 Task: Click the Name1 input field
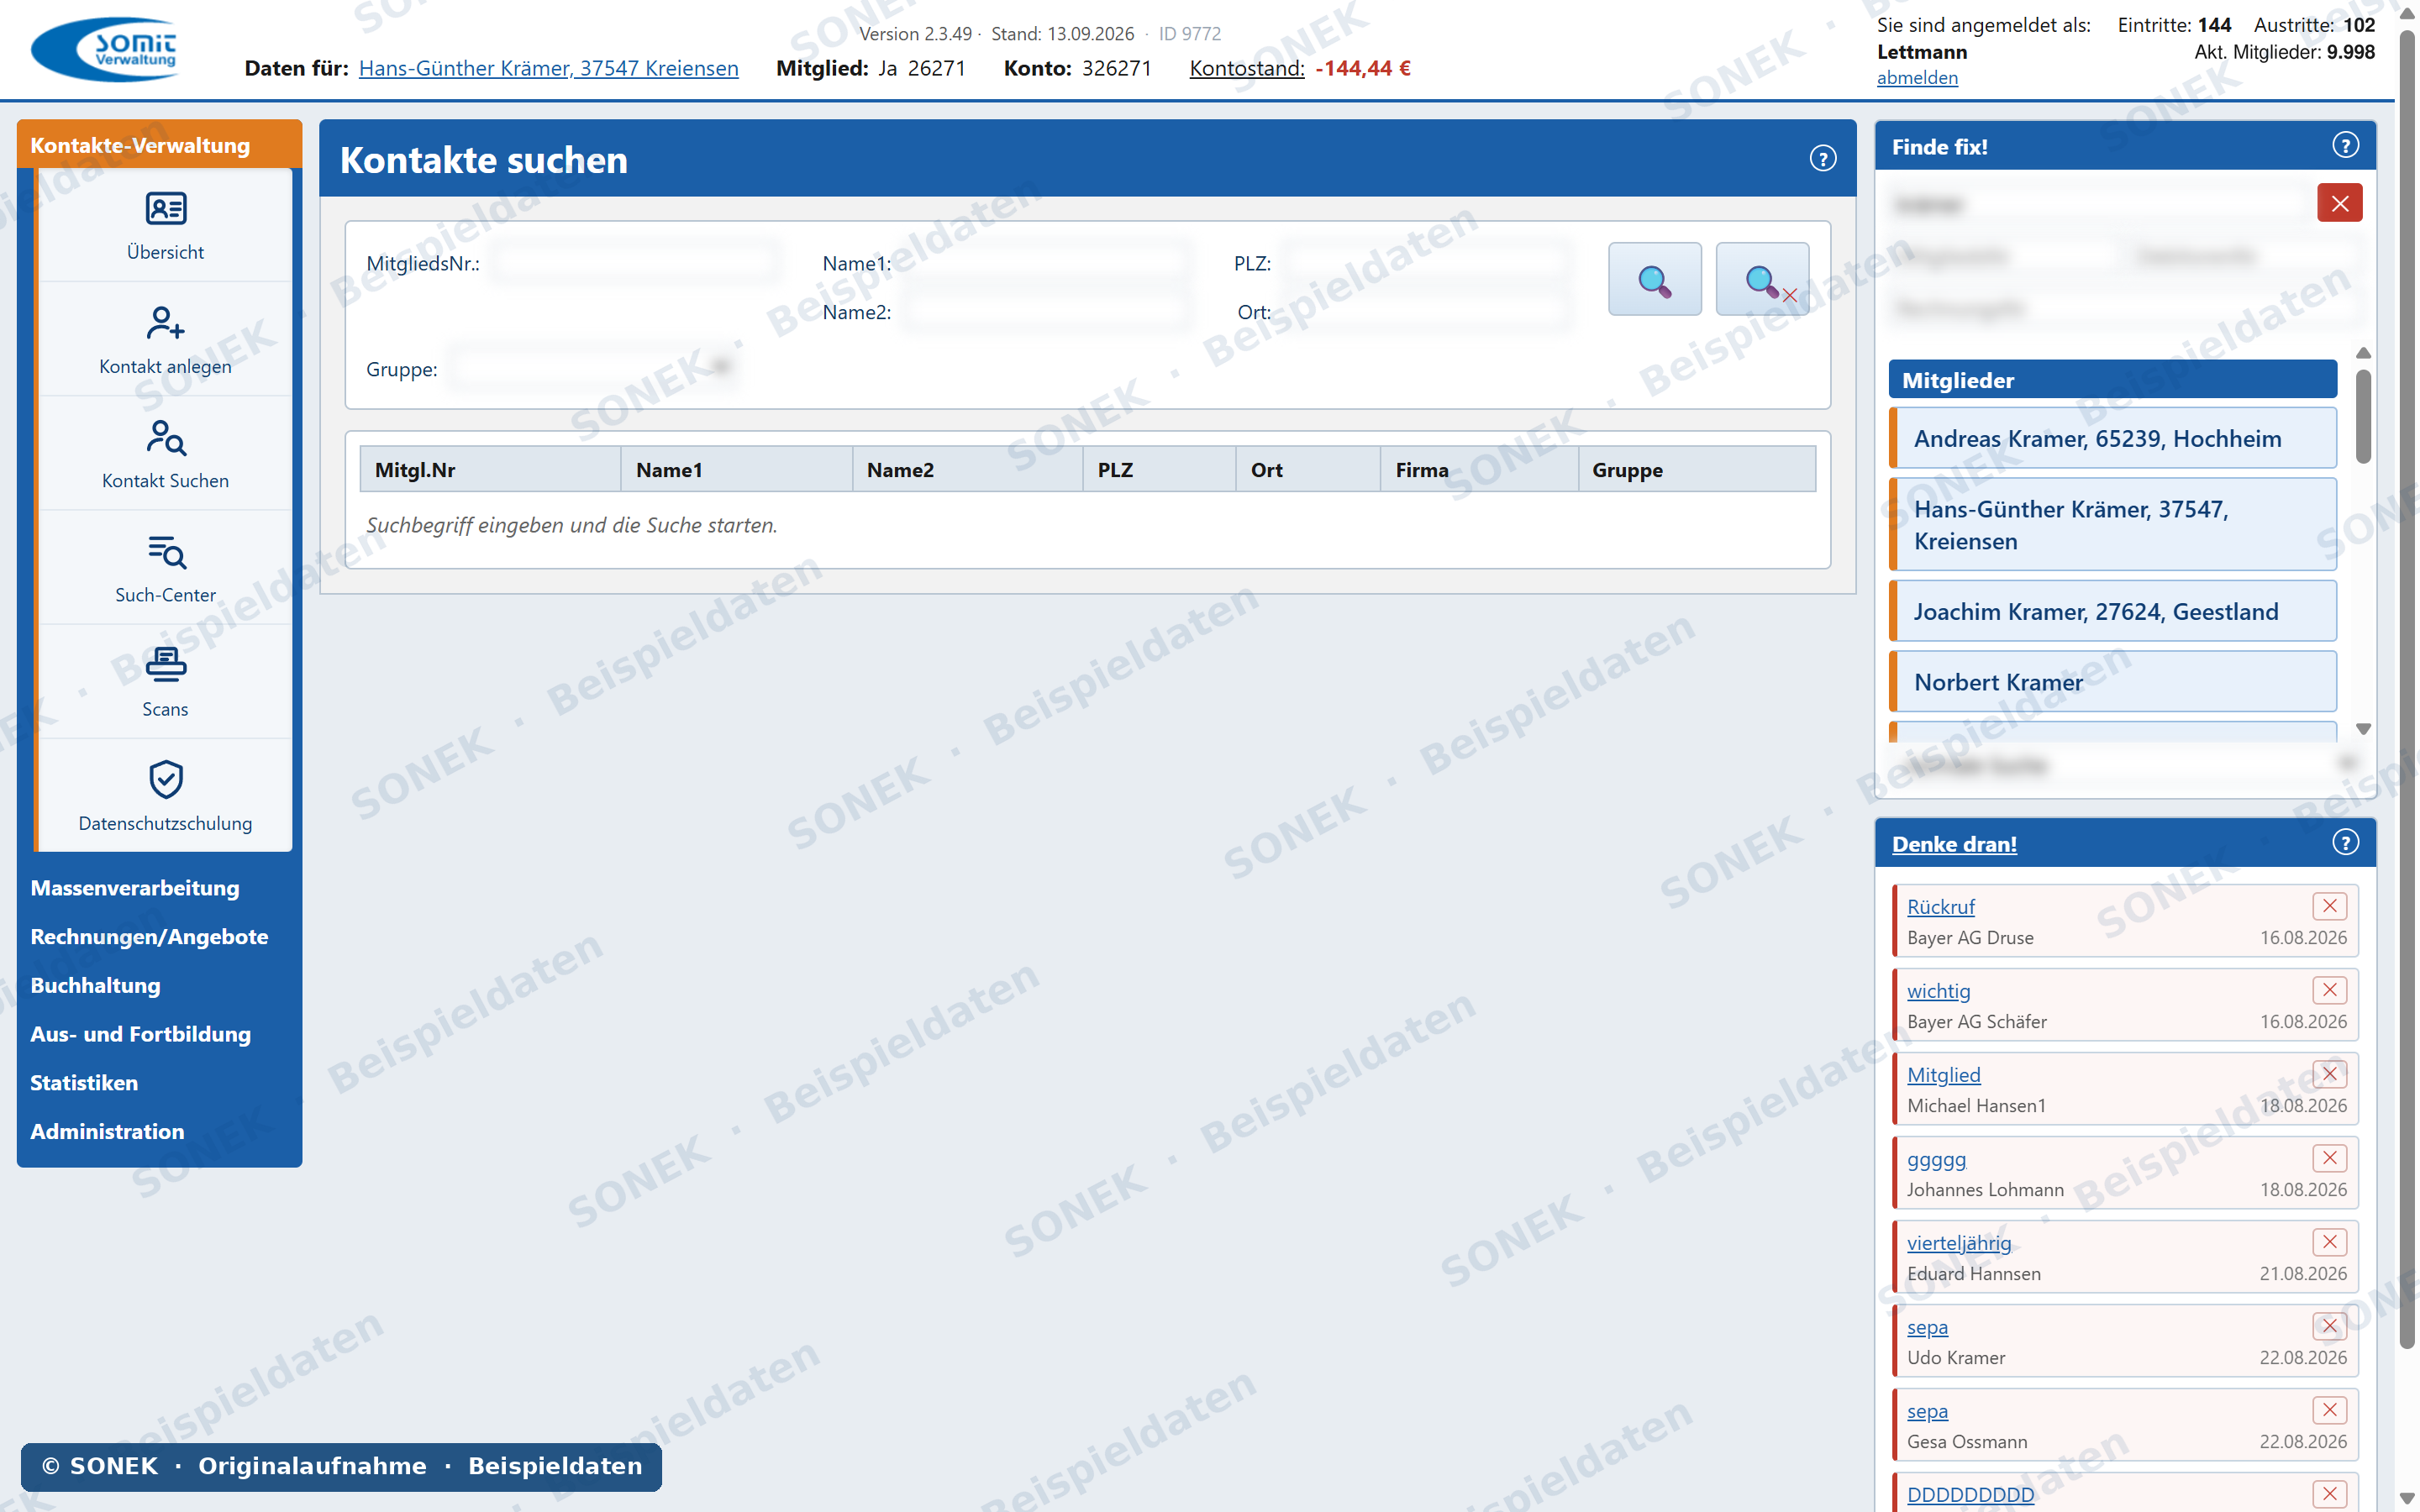(x=1048, y=263)
